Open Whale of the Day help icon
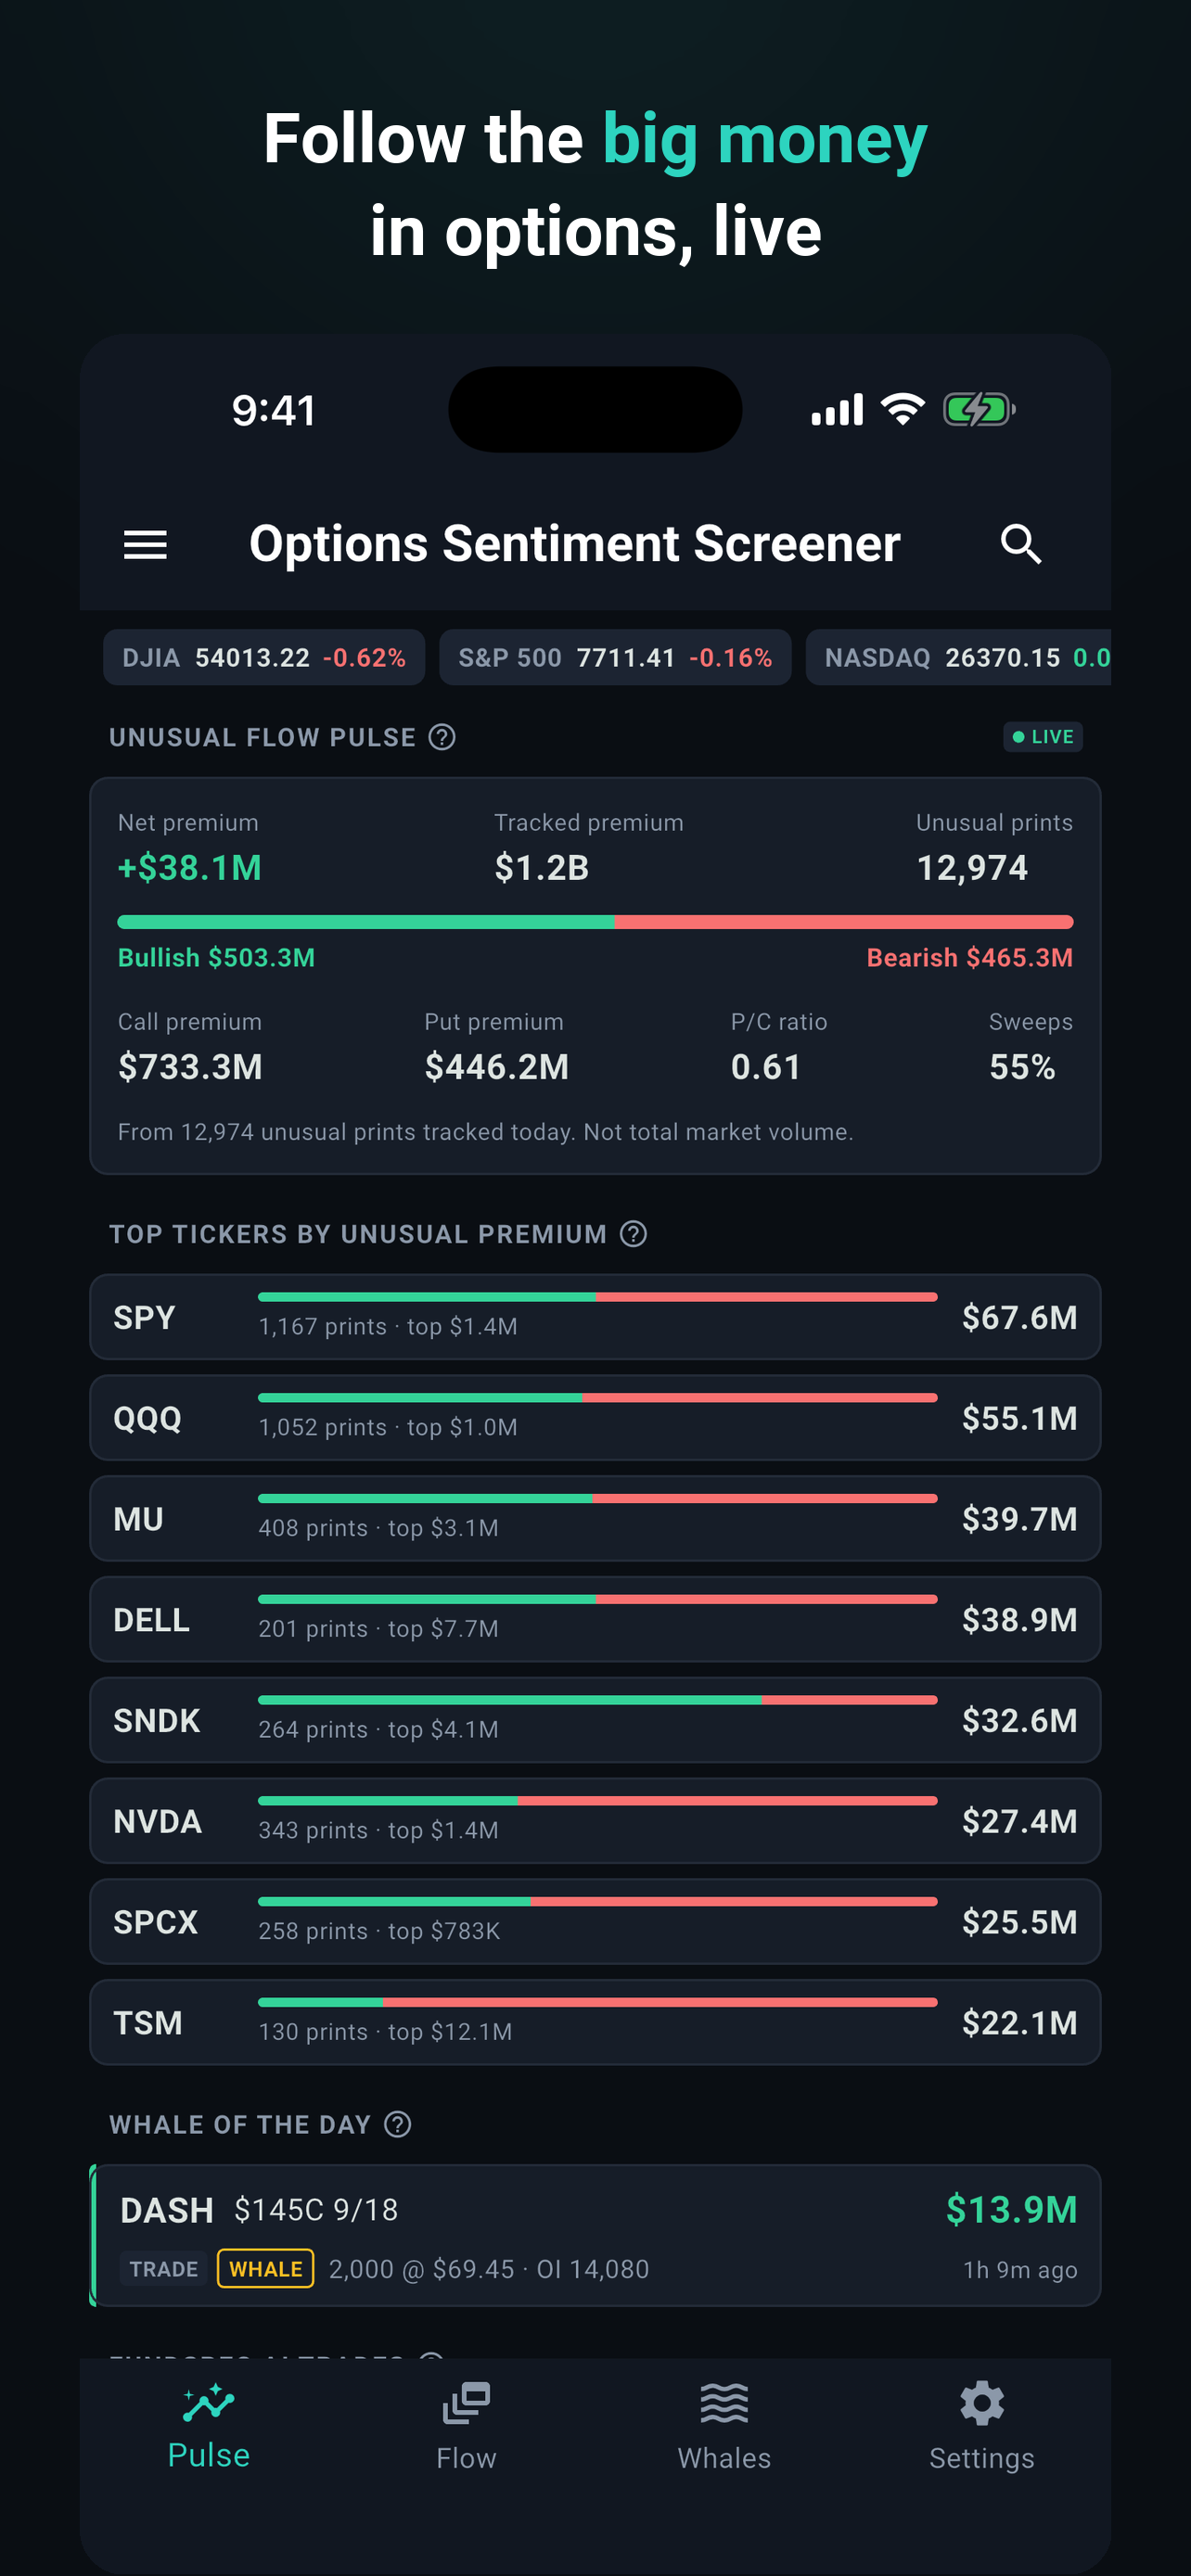The height and width of the screenshot is (2576, 1191). (x=398, y=2124)
